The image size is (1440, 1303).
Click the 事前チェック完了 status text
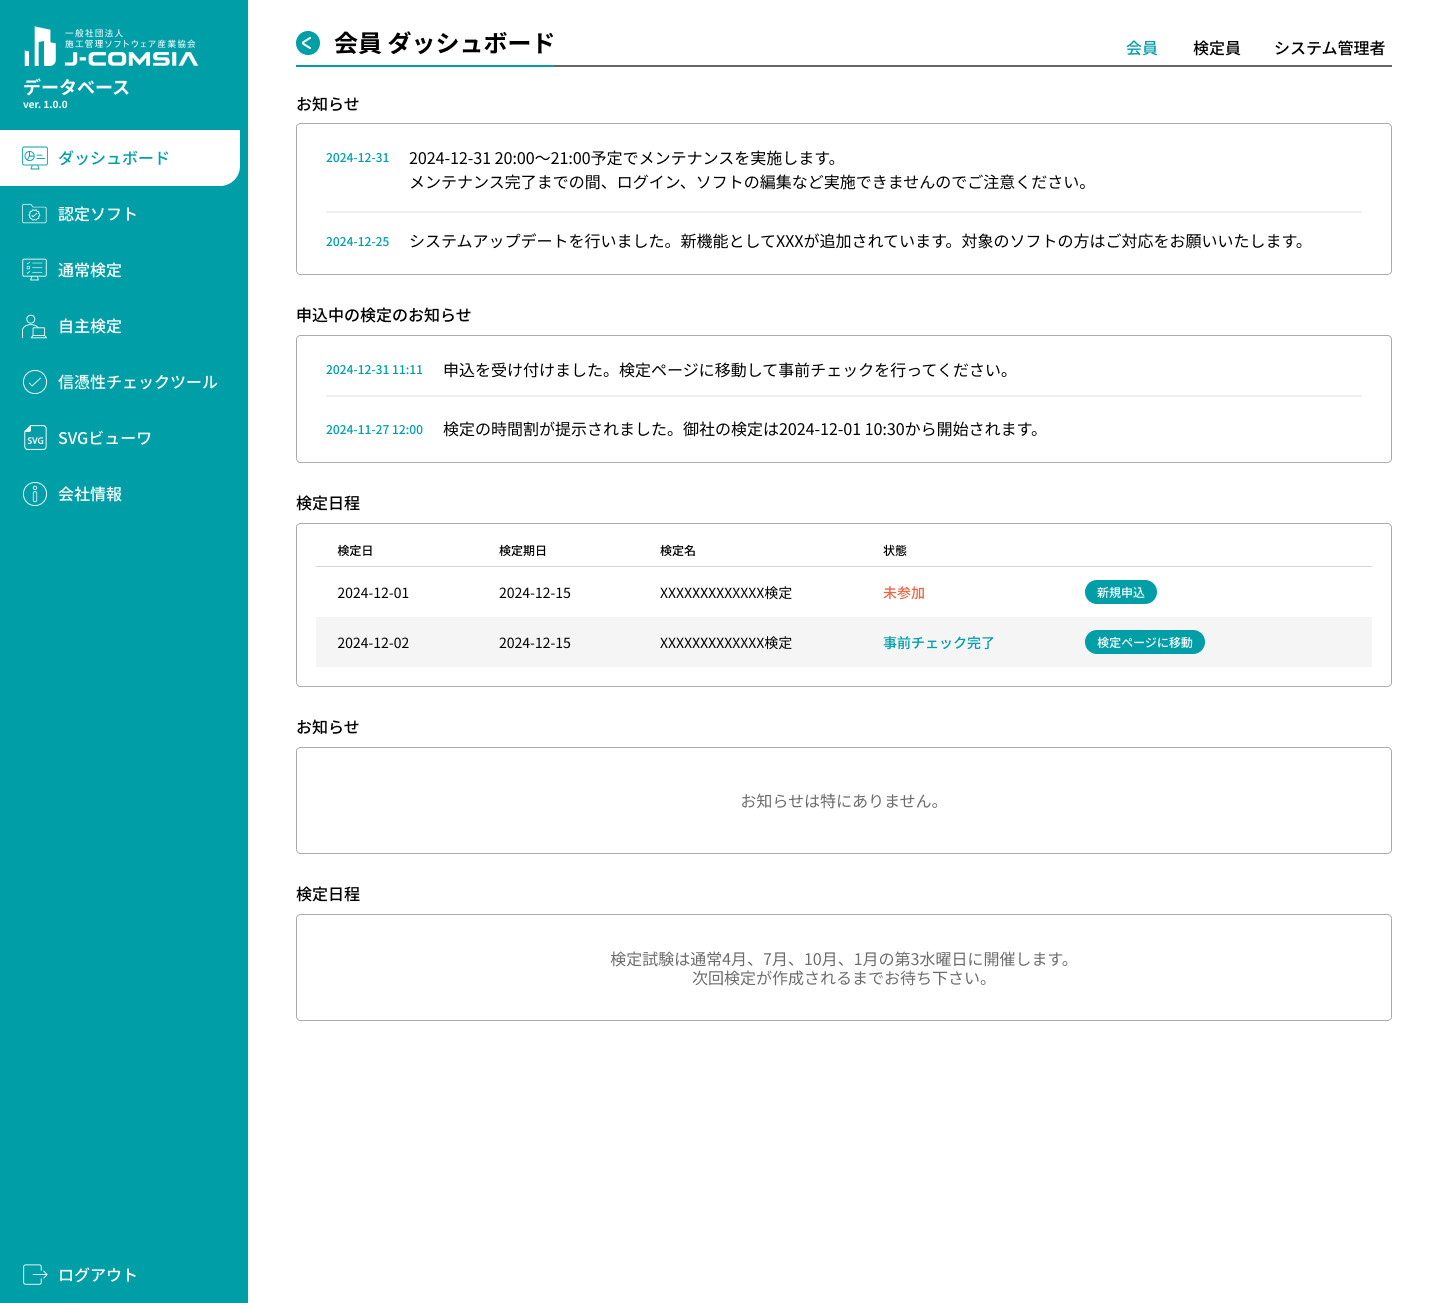tap(938, 643)
